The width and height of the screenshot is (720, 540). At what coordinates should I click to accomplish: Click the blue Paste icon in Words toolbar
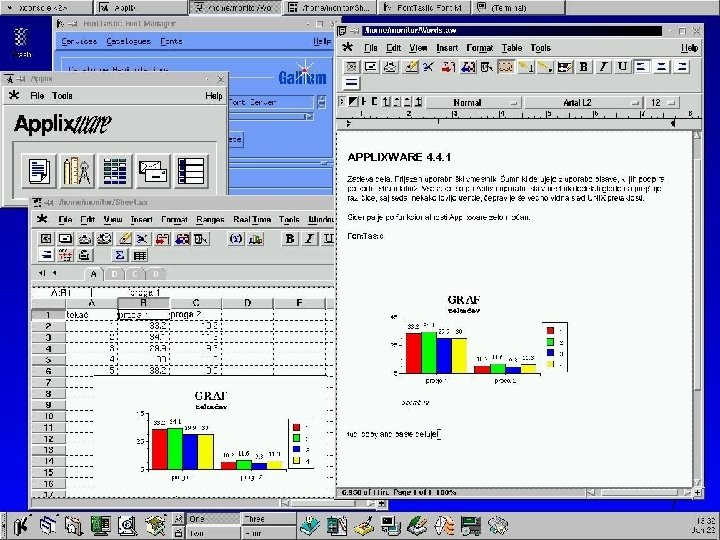click(467, 67)
